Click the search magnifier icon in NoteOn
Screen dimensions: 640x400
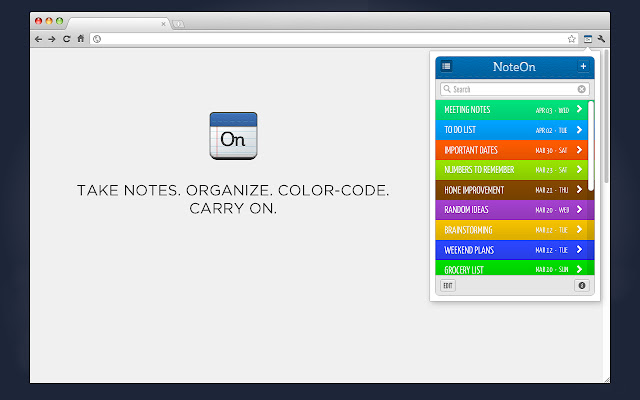pyautogui.click(x=447, y=89)
